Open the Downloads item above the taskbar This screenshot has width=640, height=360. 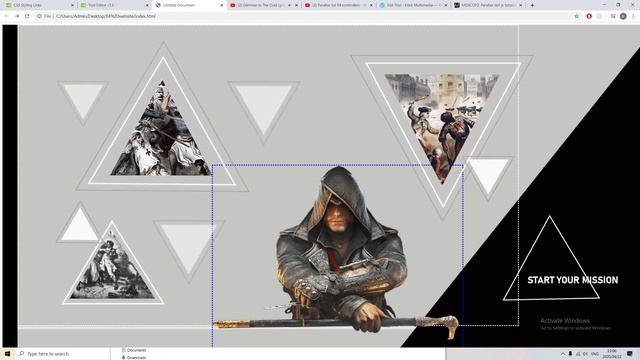134,358
